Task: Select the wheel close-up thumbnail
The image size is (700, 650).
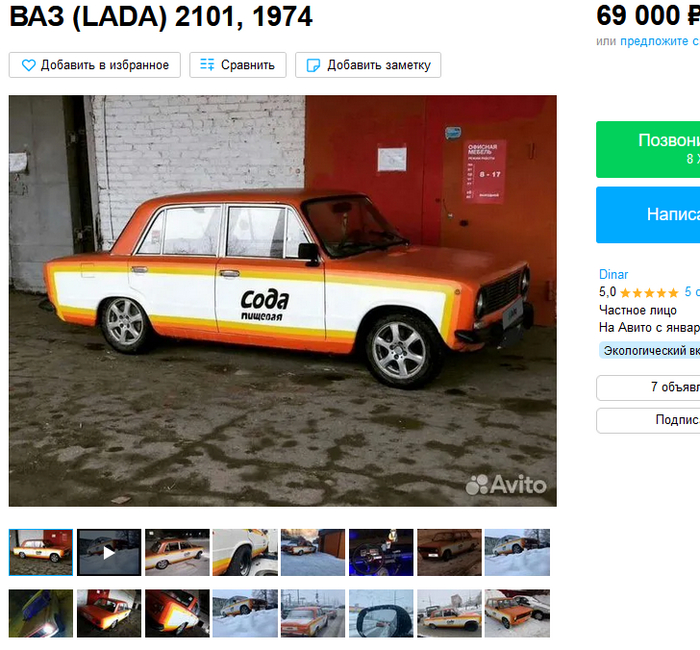Action: pos(245,553)
